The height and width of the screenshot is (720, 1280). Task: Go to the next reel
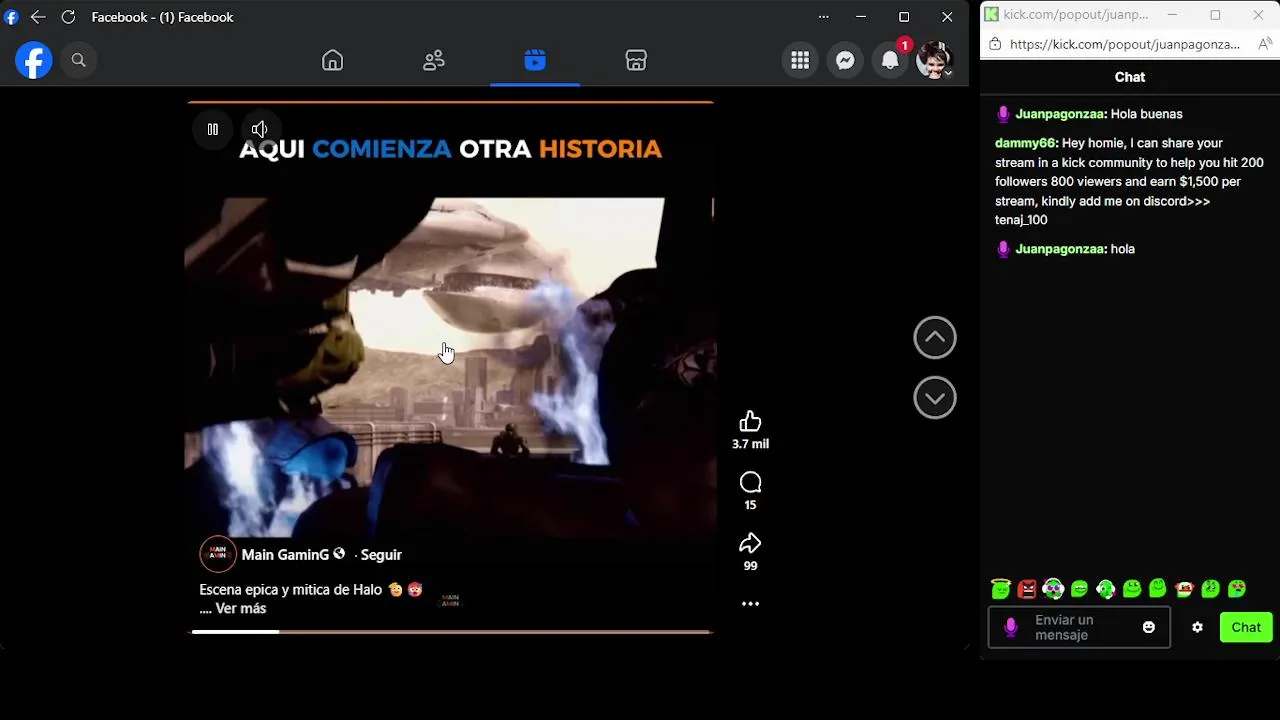935,398
